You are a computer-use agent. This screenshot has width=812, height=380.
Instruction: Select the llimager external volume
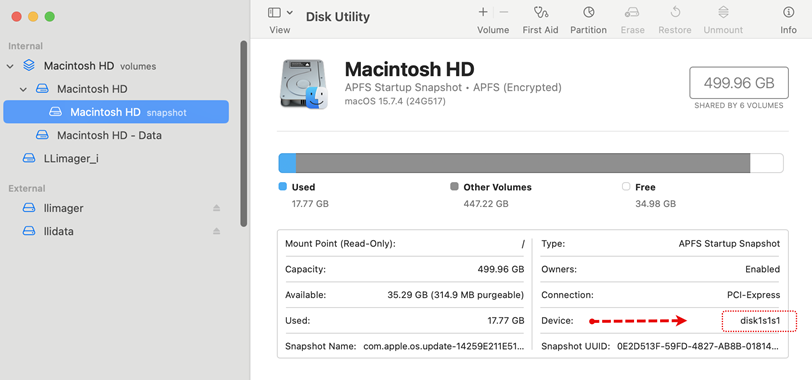pyautogui.click(x=116, y=208)
